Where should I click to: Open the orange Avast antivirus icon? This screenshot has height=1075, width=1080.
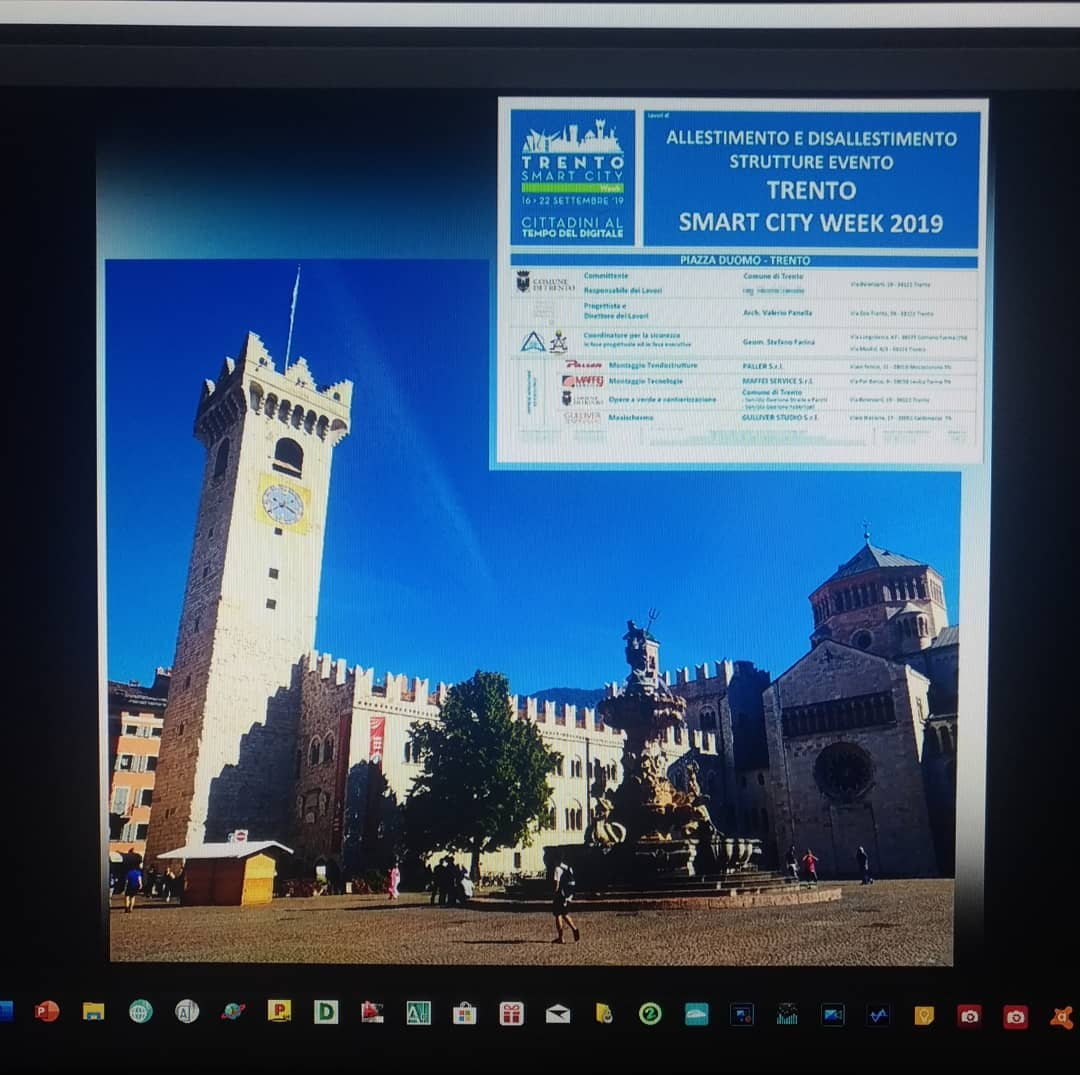pos(1063,1017)
